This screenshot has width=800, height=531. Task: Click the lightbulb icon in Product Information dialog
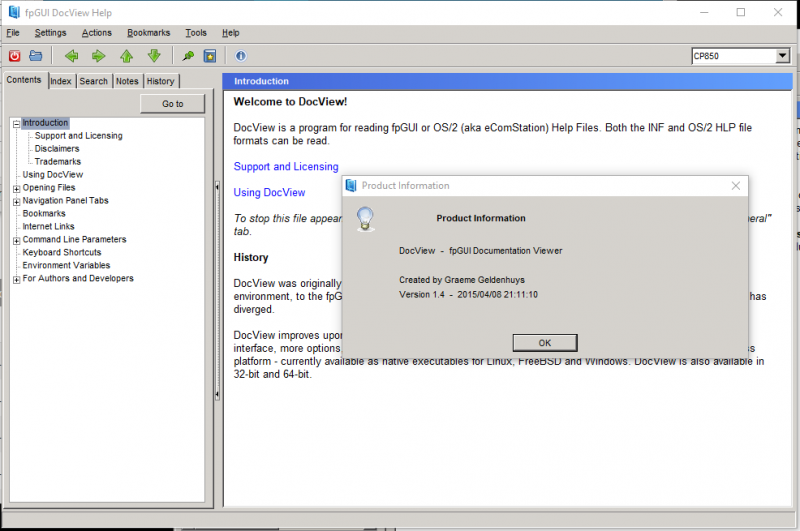pos(365,219)
